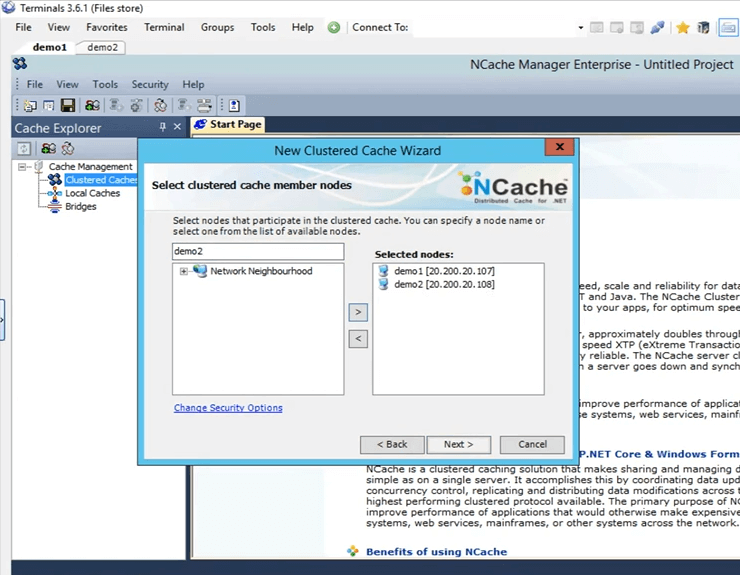
Task: Open NCache Manager Help menu
Action: tap(193, 85)
